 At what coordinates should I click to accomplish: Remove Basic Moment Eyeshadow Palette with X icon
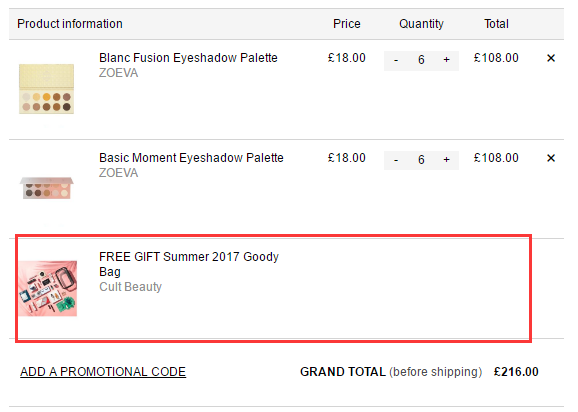click(x=551, y=158)
